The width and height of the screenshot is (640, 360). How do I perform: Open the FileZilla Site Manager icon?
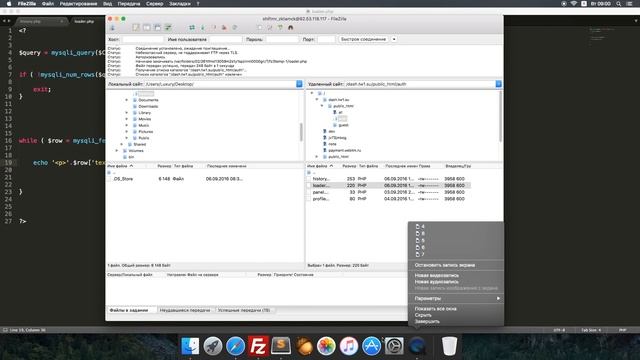coord(113,27)
